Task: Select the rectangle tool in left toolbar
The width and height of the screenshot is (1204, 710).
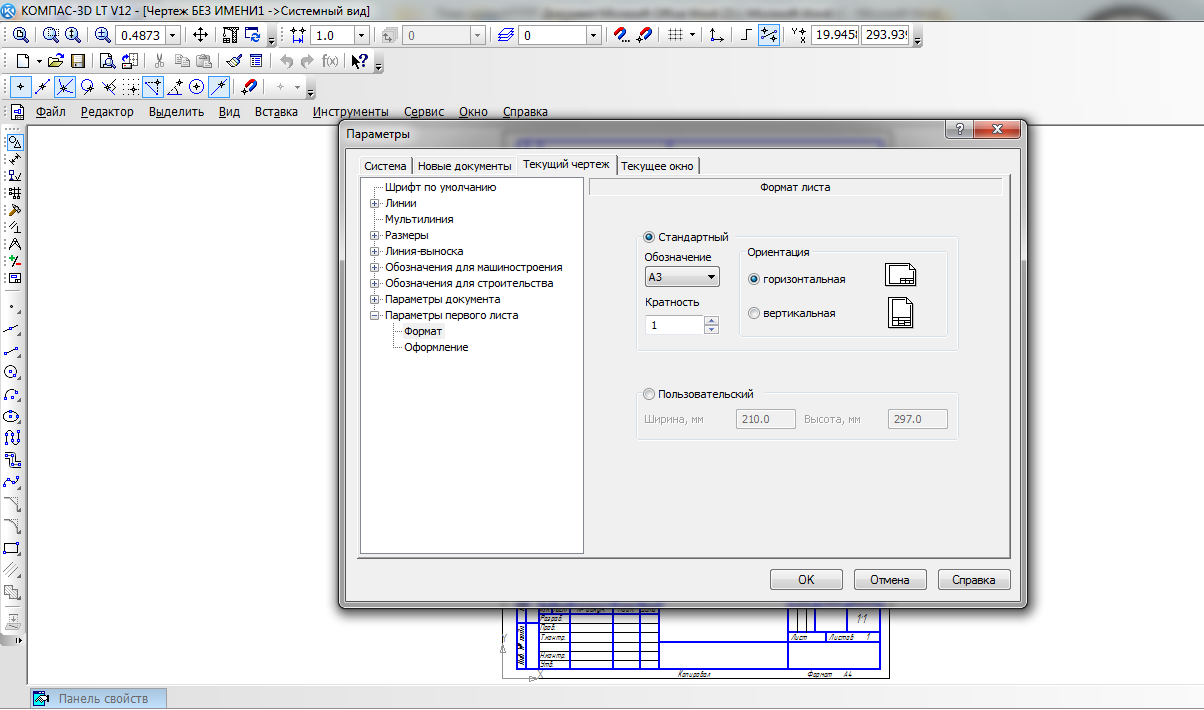Action: pyautogui.click(x=12, y=548)
